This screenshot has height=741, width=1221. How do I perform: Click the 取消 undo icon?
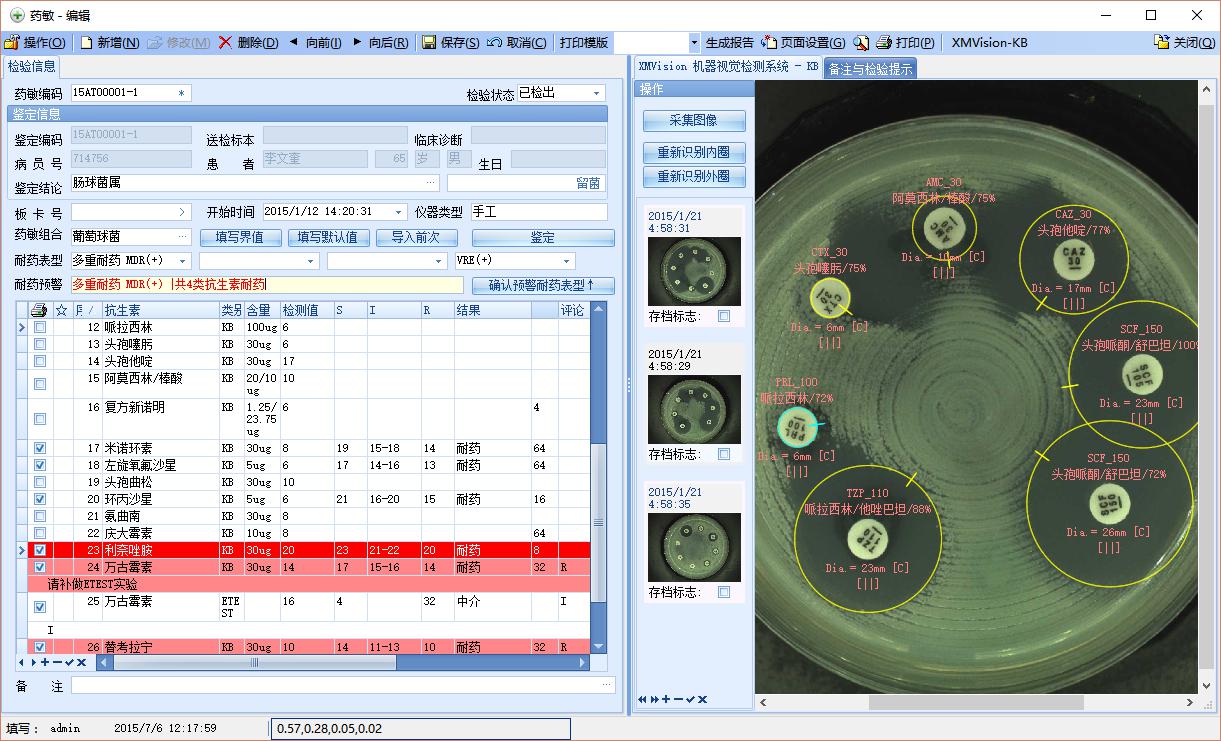(x=494, y=43)
